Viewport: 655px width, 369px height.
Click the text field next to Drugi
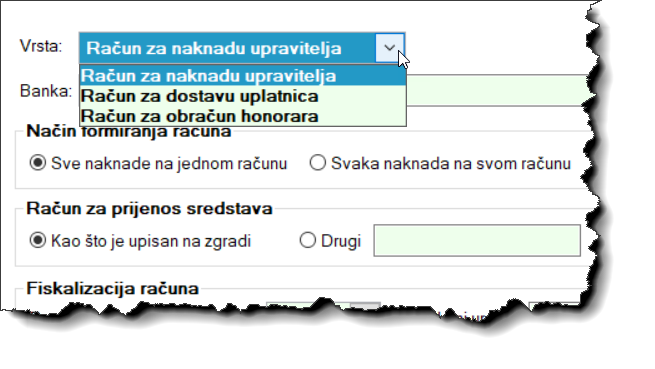477,240
